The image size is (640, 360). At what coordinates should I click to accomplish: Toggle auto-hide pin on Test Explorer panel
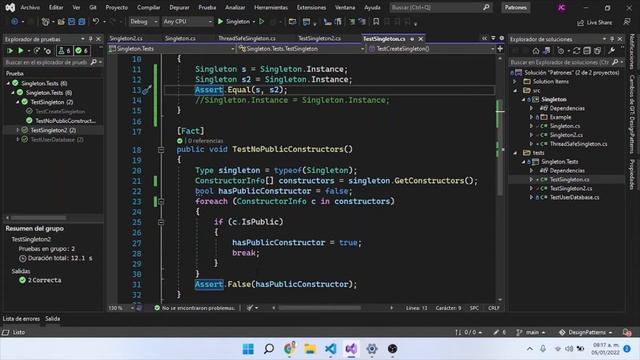(x=91, y=39)
